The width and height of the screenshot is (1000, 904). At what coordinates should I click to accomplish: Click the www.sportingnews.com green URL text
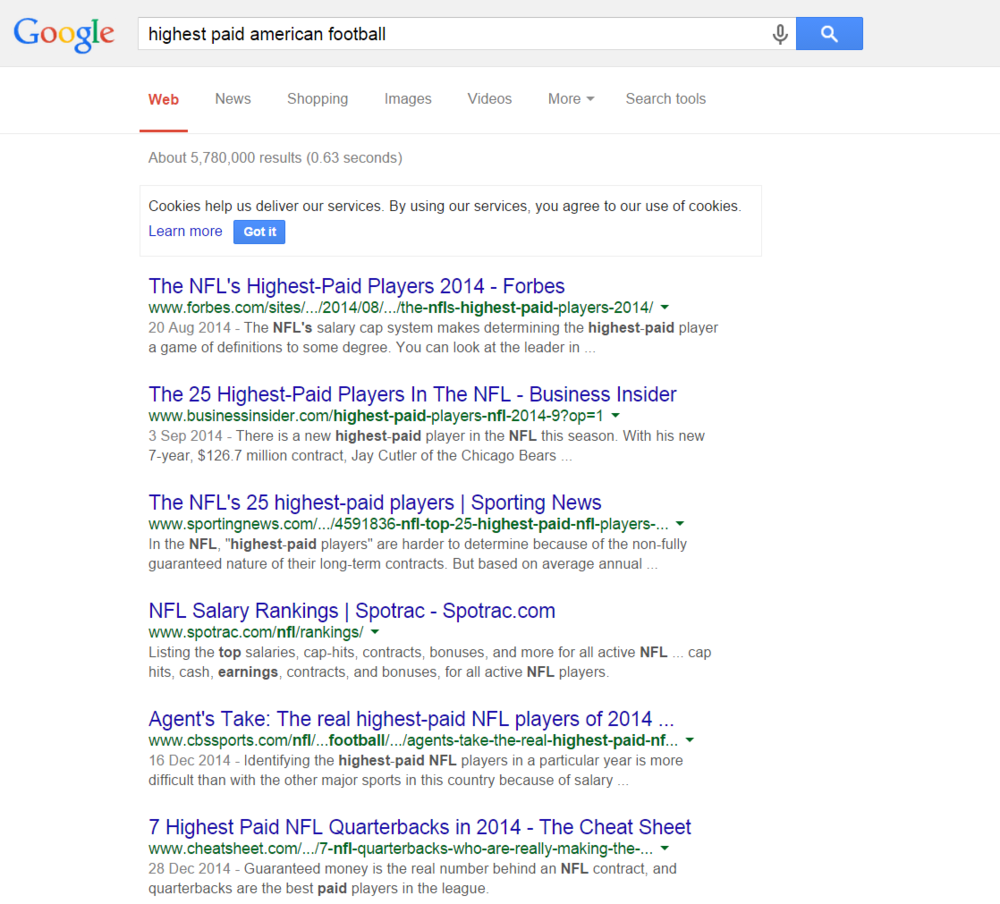[408, 524]
